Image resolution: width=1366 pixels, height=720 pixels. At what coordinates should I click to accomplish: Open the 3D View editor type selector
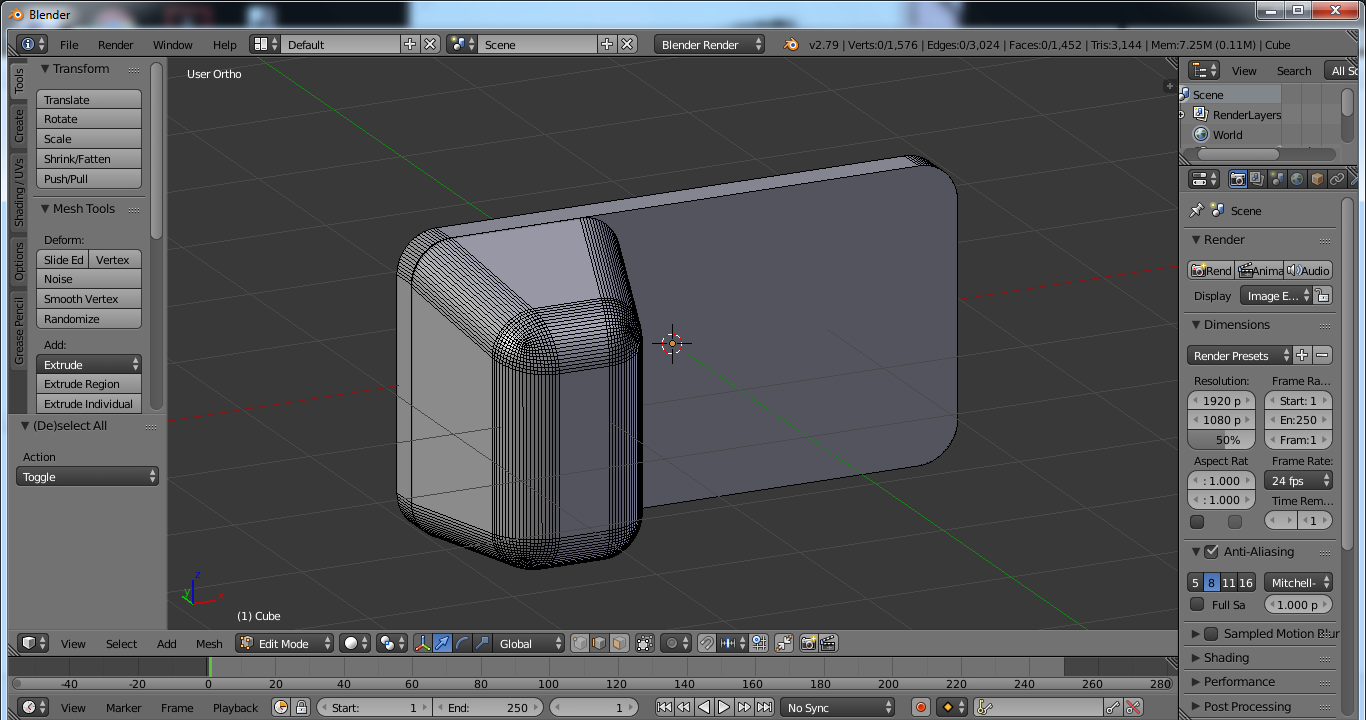point(34,643)
